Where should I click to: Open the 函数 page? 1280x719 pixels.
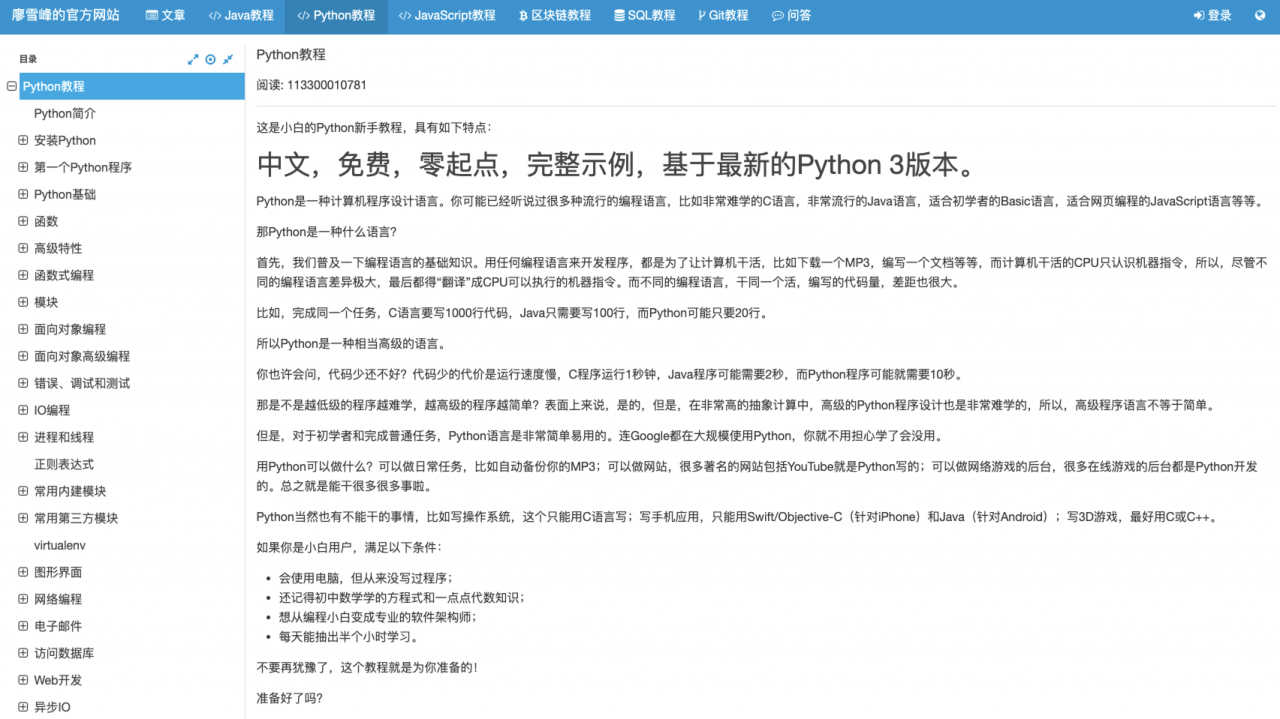click(x=46, y=221)
